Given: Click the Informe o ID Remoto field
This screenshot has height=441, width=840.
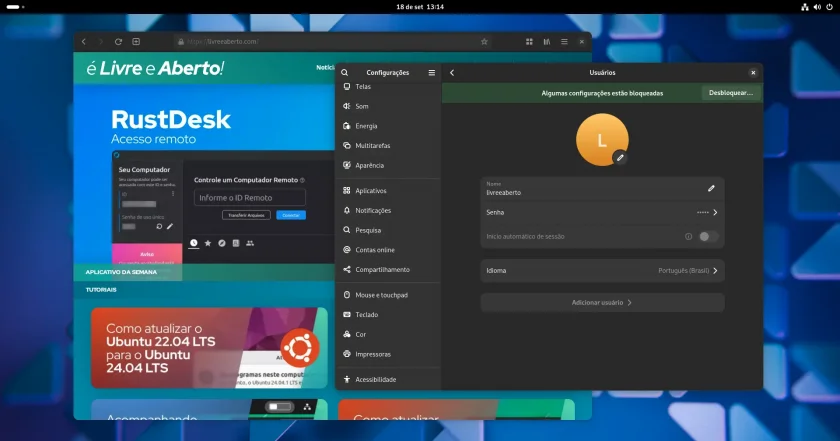Looking at the screenshot, I should [250, 198].
